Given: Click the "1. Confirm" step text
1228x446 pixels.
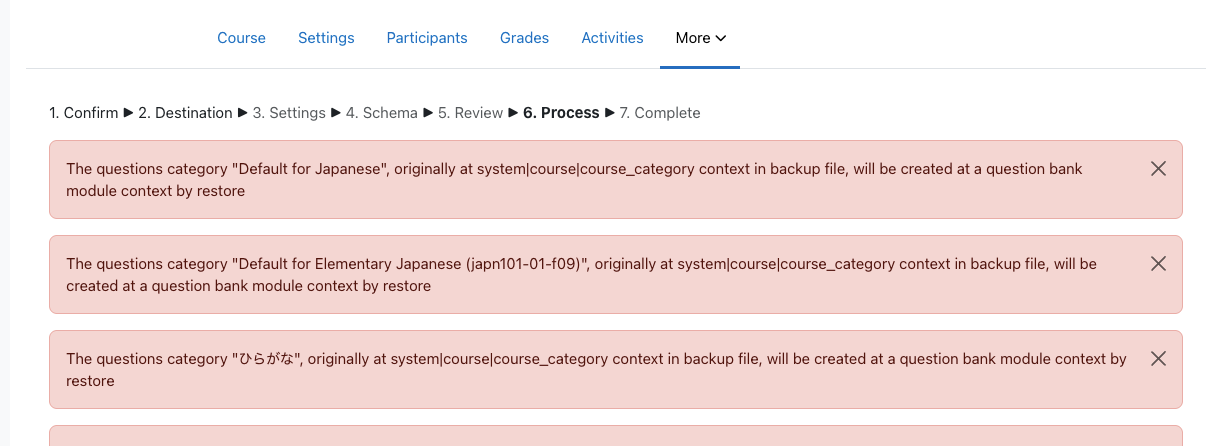Looking at the screenshot, I should 83,113.
